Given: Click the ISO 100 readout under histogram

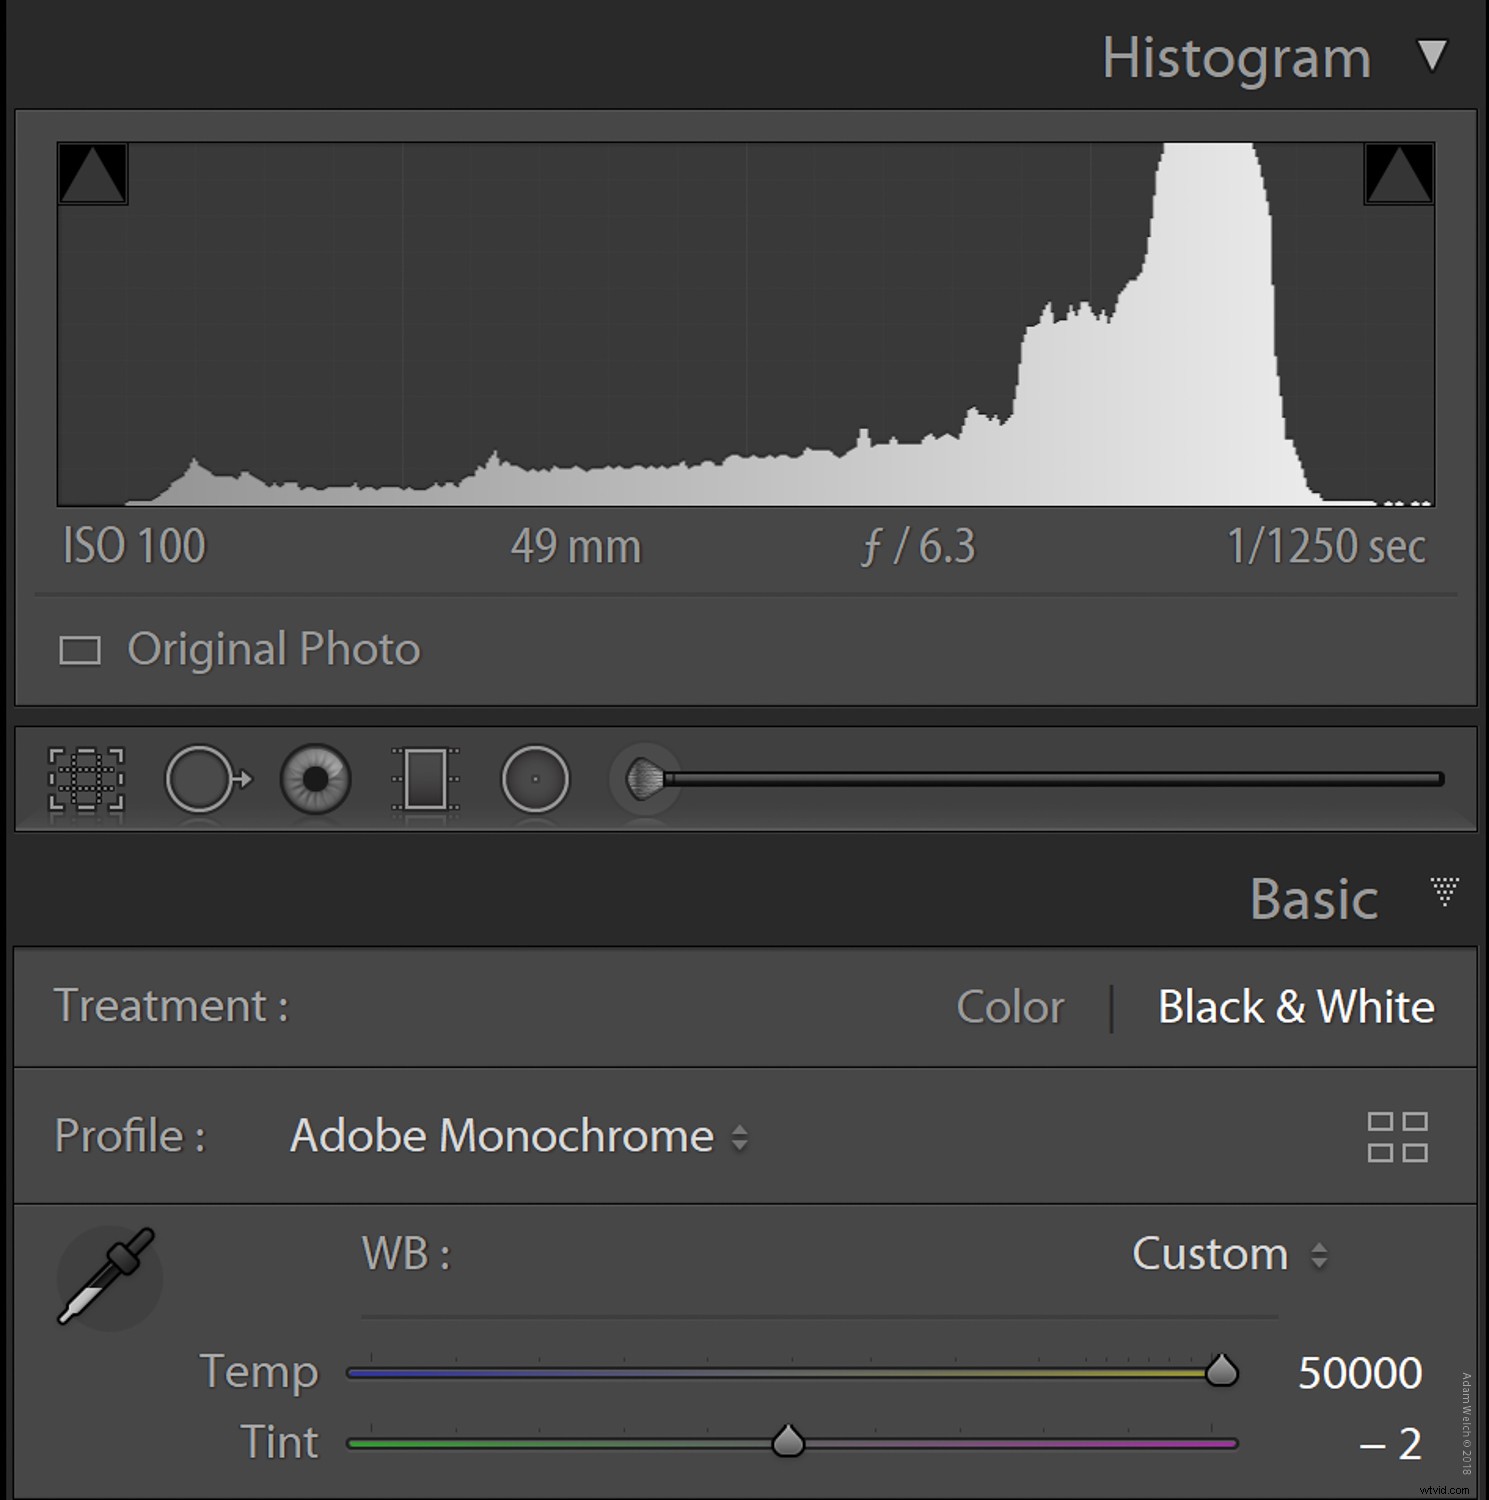Looking at the screenshot, I should click(x=134, y=546).
